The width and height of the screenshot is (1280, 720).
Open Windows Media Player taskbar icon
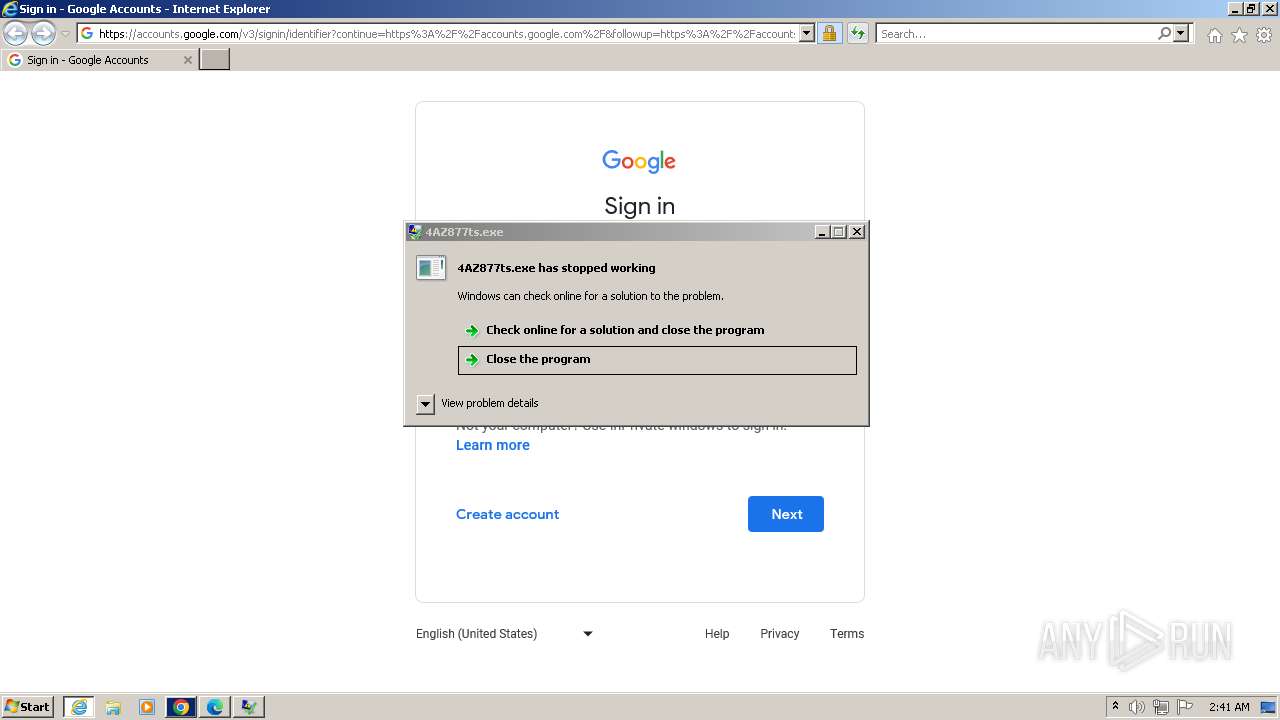pos(147,707)
